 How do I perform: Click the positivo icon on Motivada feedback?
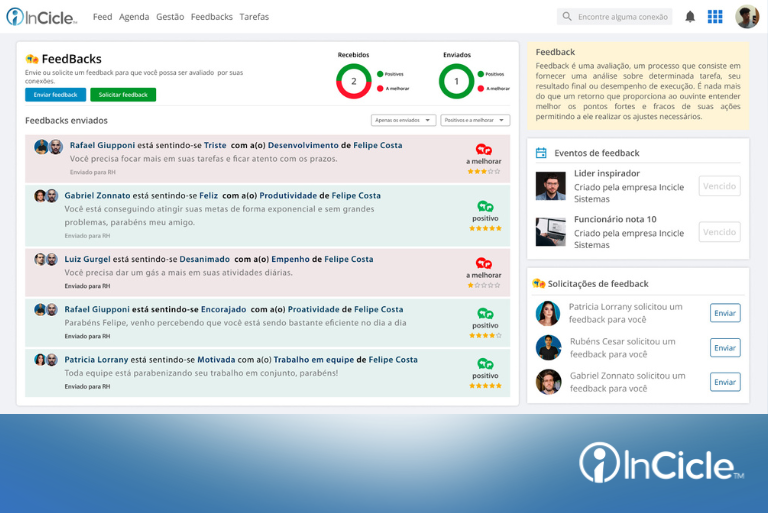click(x=485, y=364)
